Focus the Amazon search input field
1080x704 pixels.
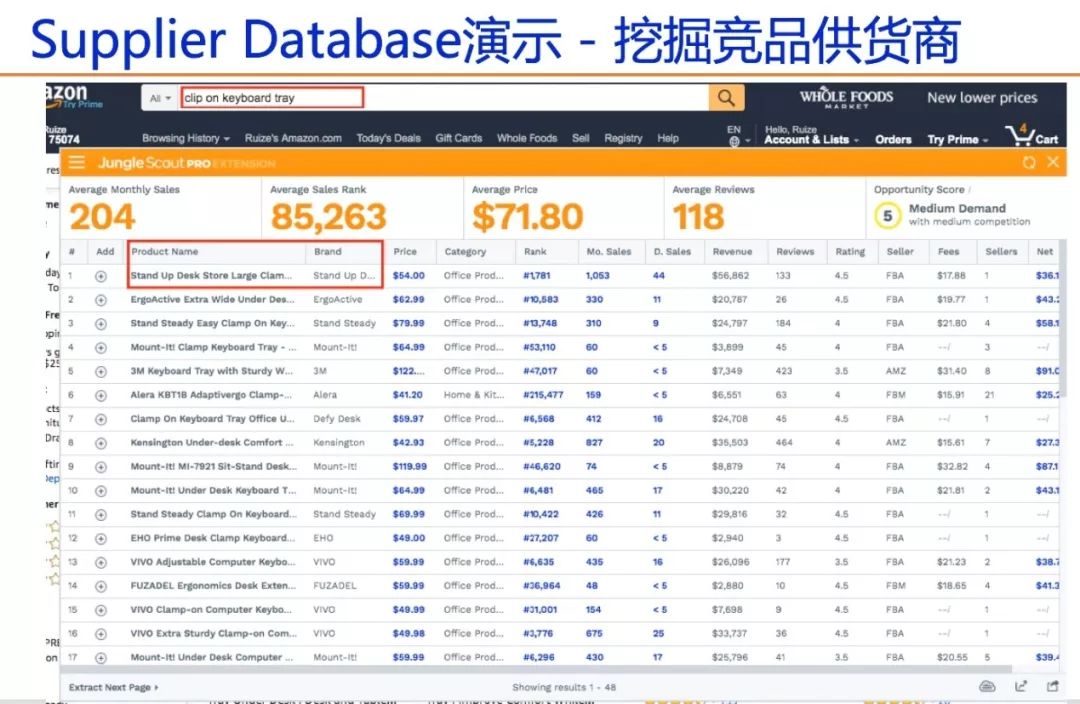pos(444,98)
